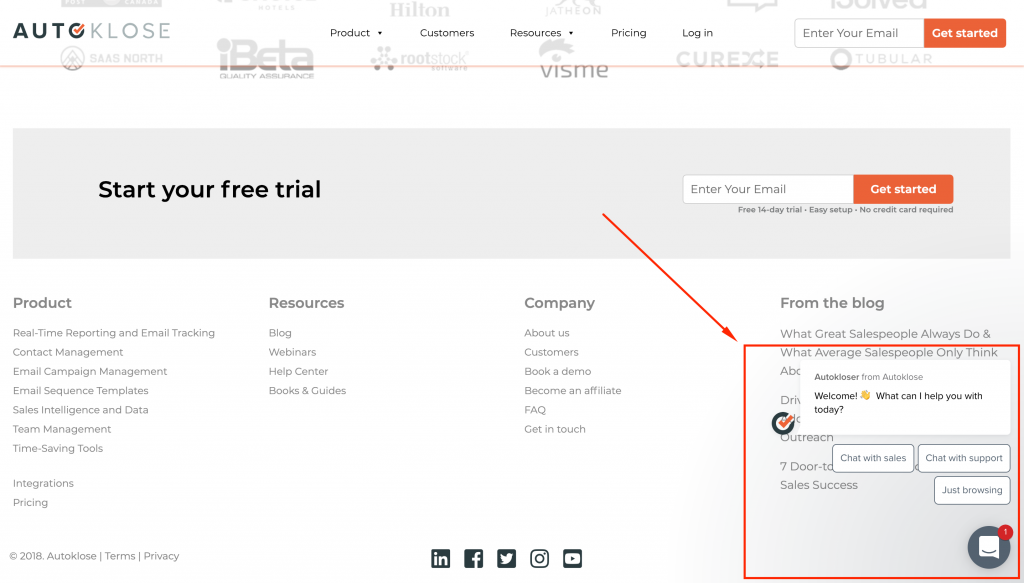Image resolution: width=1024 pixels, height=583 pixels.
Task: Open Contact Management footer link
Action: (68, 353)
